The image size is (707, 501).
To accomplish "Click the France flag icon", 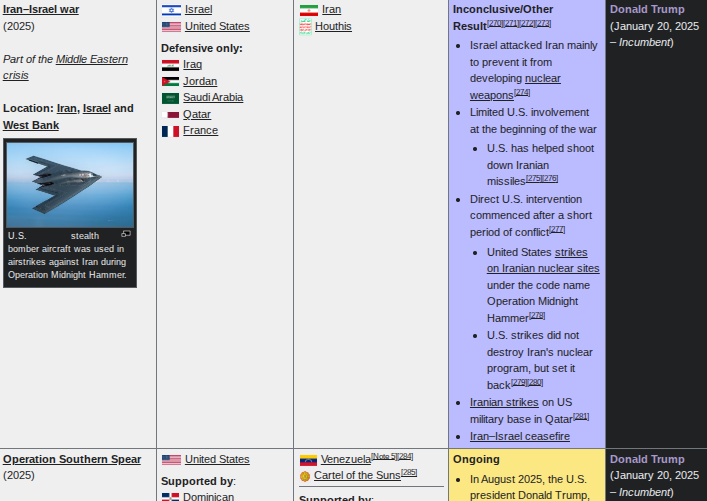I will coord(170,131).
